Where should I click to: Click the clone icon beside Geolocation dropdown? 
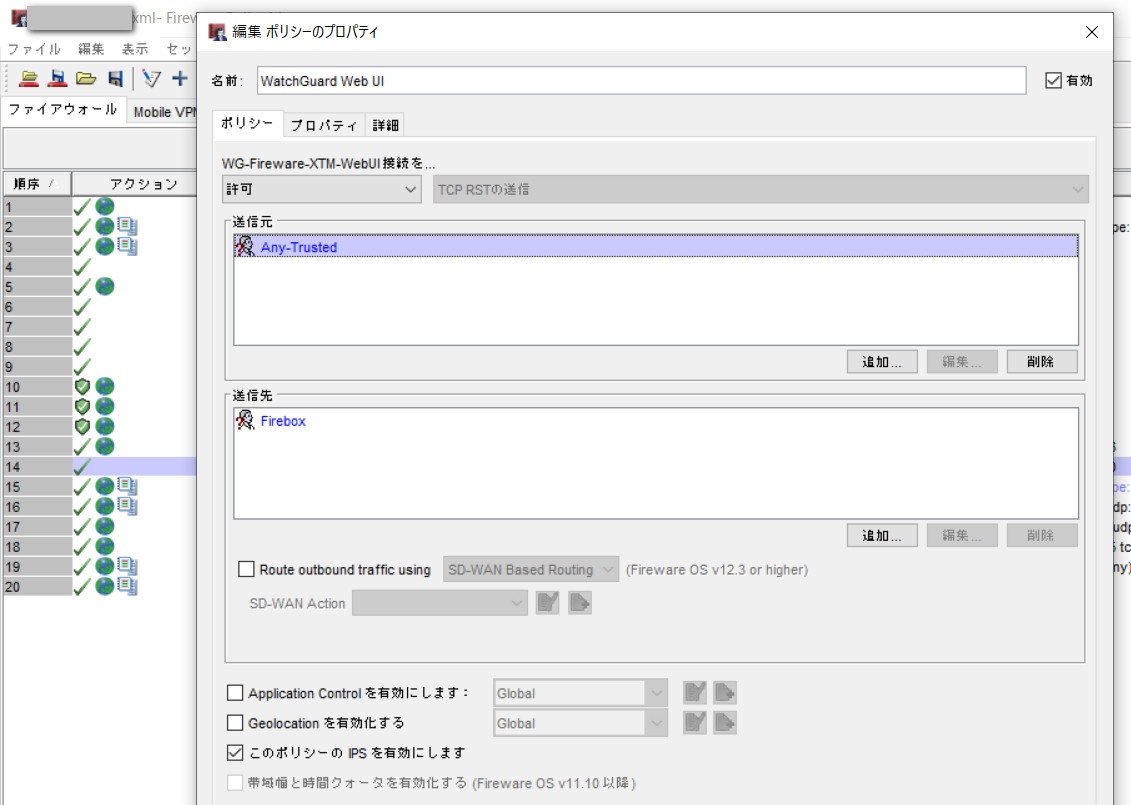725,722
